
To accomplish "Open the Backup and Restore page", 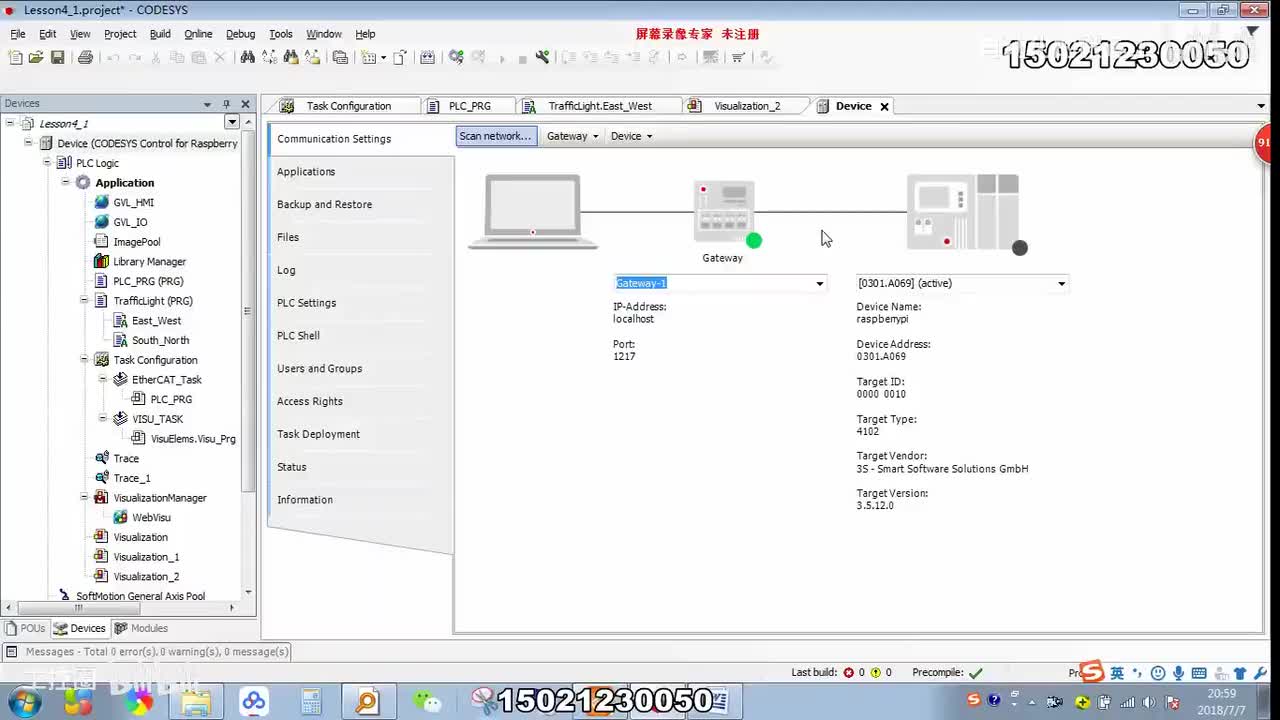I will point(324,204).
